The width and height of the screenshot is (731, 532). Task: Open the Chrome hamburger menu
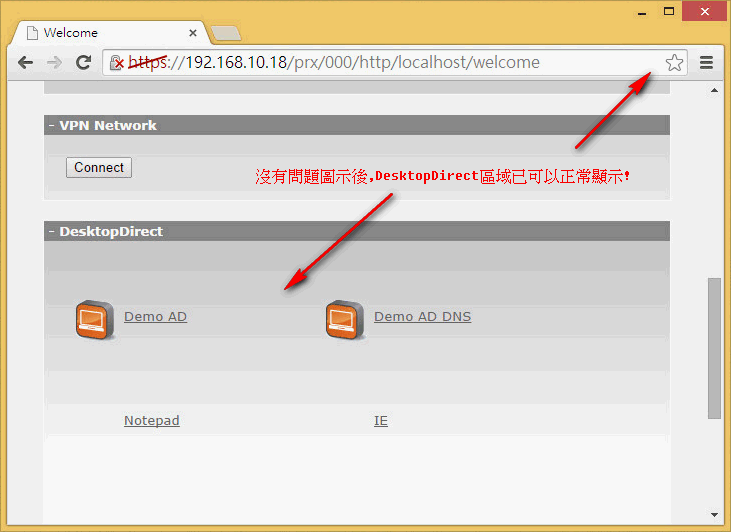pyautogui.click(x=706, y=62)
